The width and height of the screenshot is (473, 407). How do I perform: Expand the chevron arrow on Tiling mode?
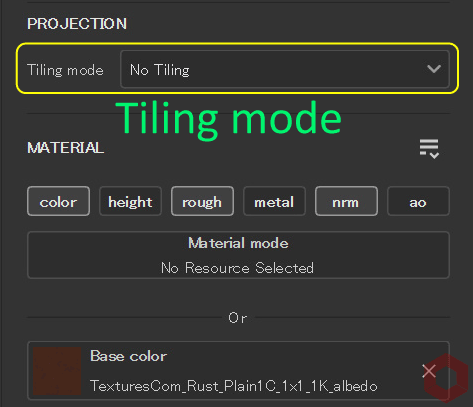coord(434,69)
